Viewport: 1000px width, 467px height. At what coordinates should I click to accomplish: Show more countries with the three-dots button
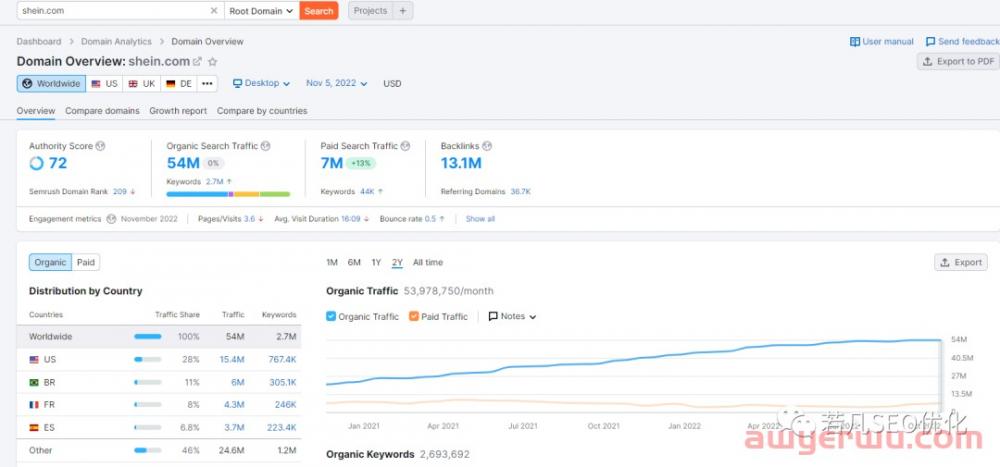(x=207, y=84)
